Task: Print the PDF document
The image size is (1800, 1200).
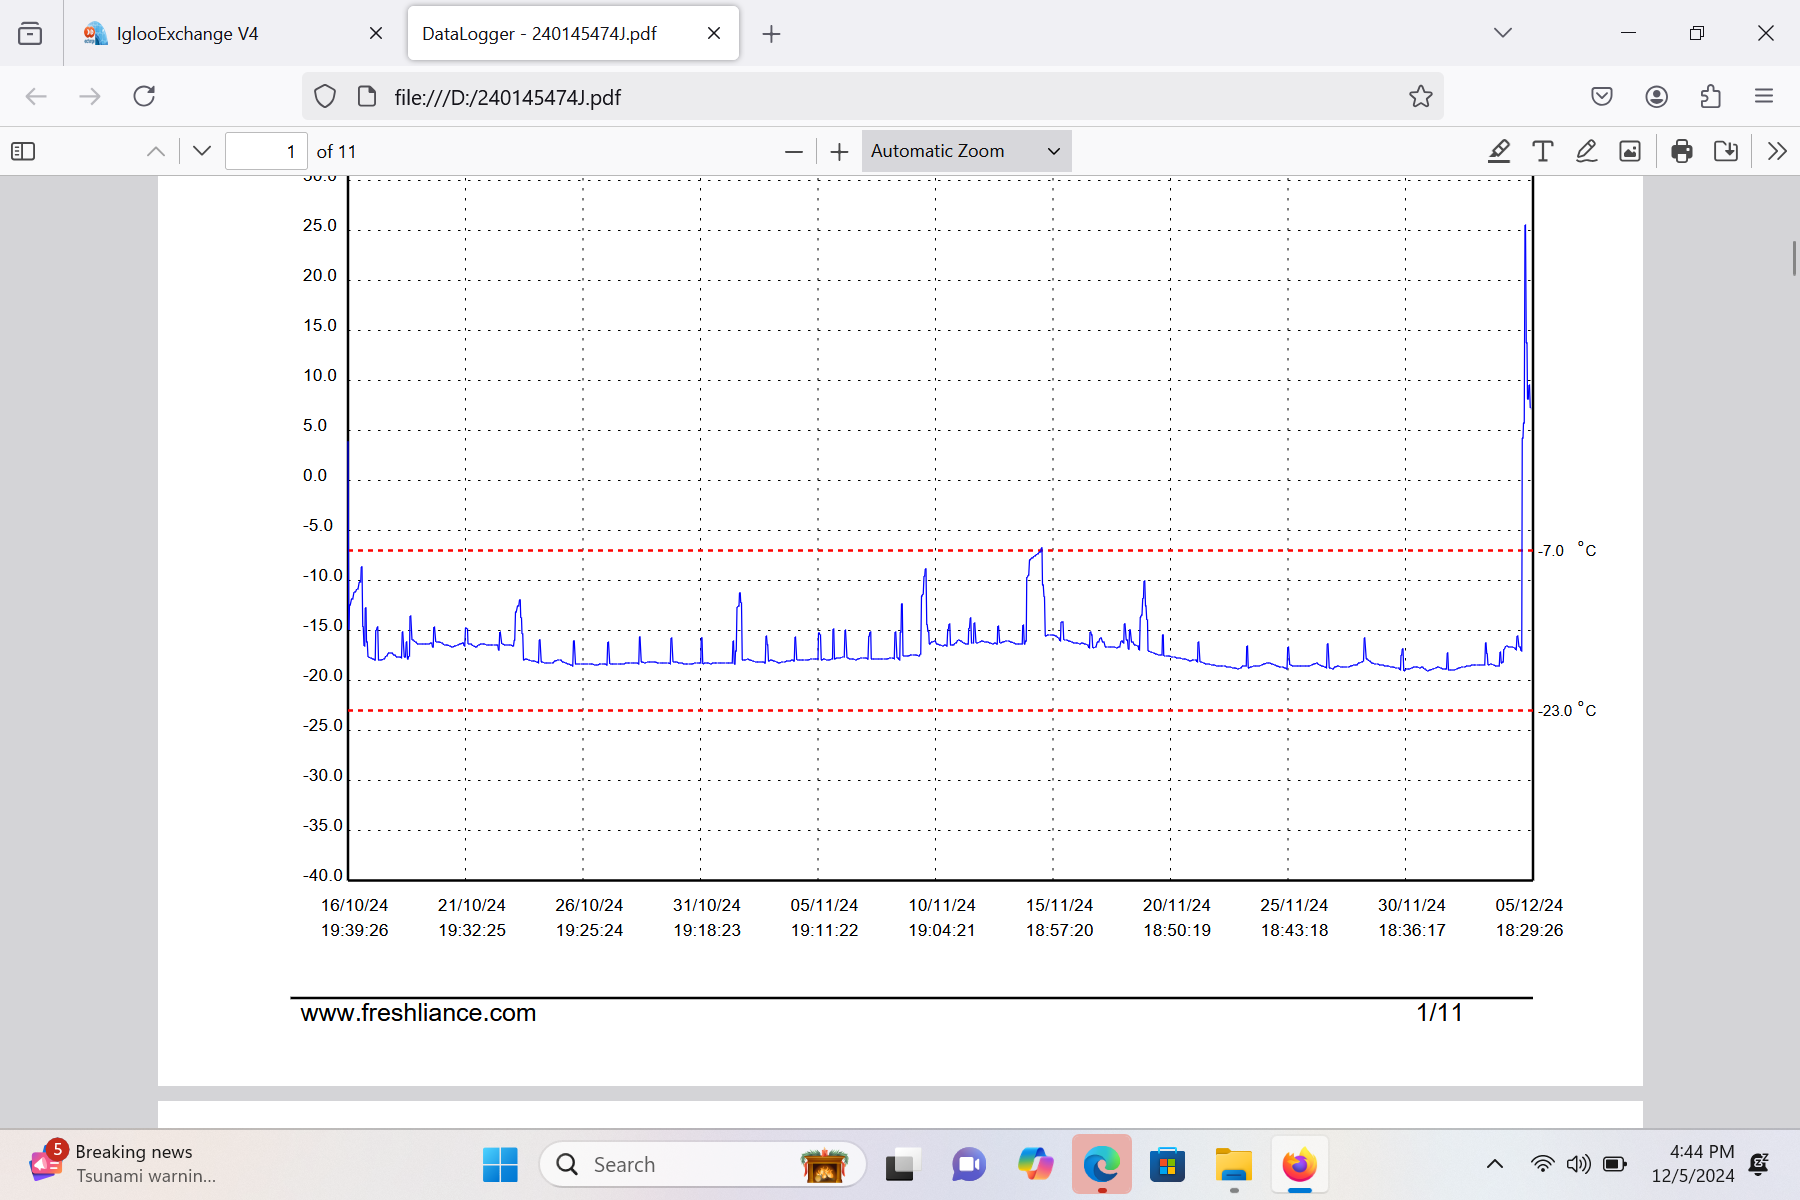Action: [1682, 151]
